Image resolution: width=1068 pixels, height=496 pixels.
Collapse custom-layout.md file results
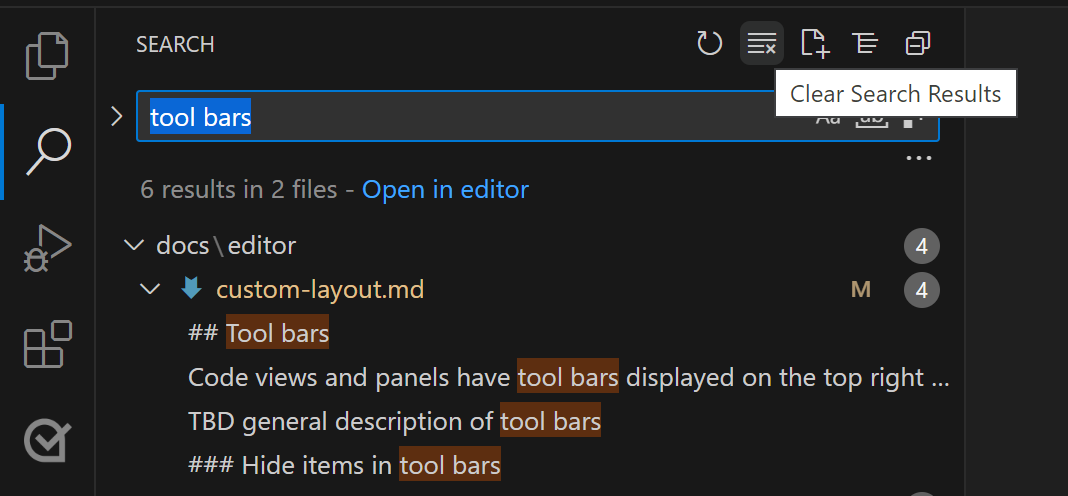coord(150,290)
